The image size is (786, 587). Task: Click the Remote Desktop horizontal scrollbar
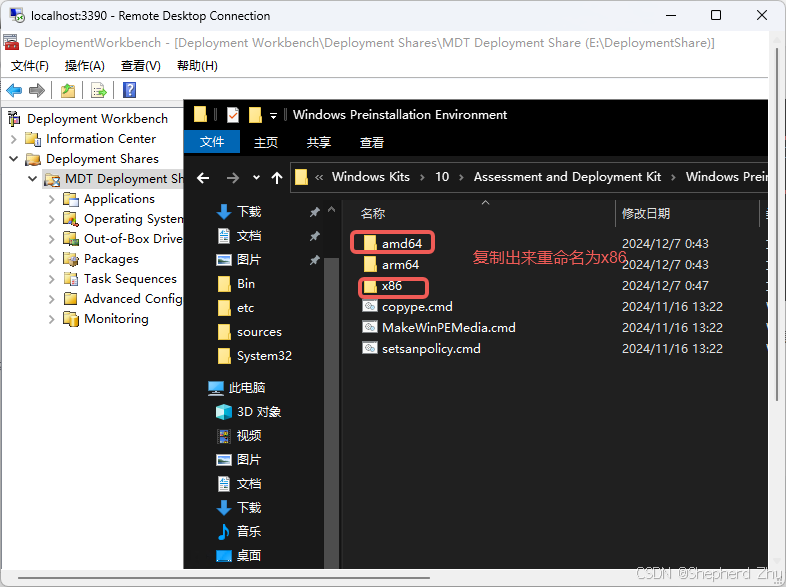pos(224,577)
